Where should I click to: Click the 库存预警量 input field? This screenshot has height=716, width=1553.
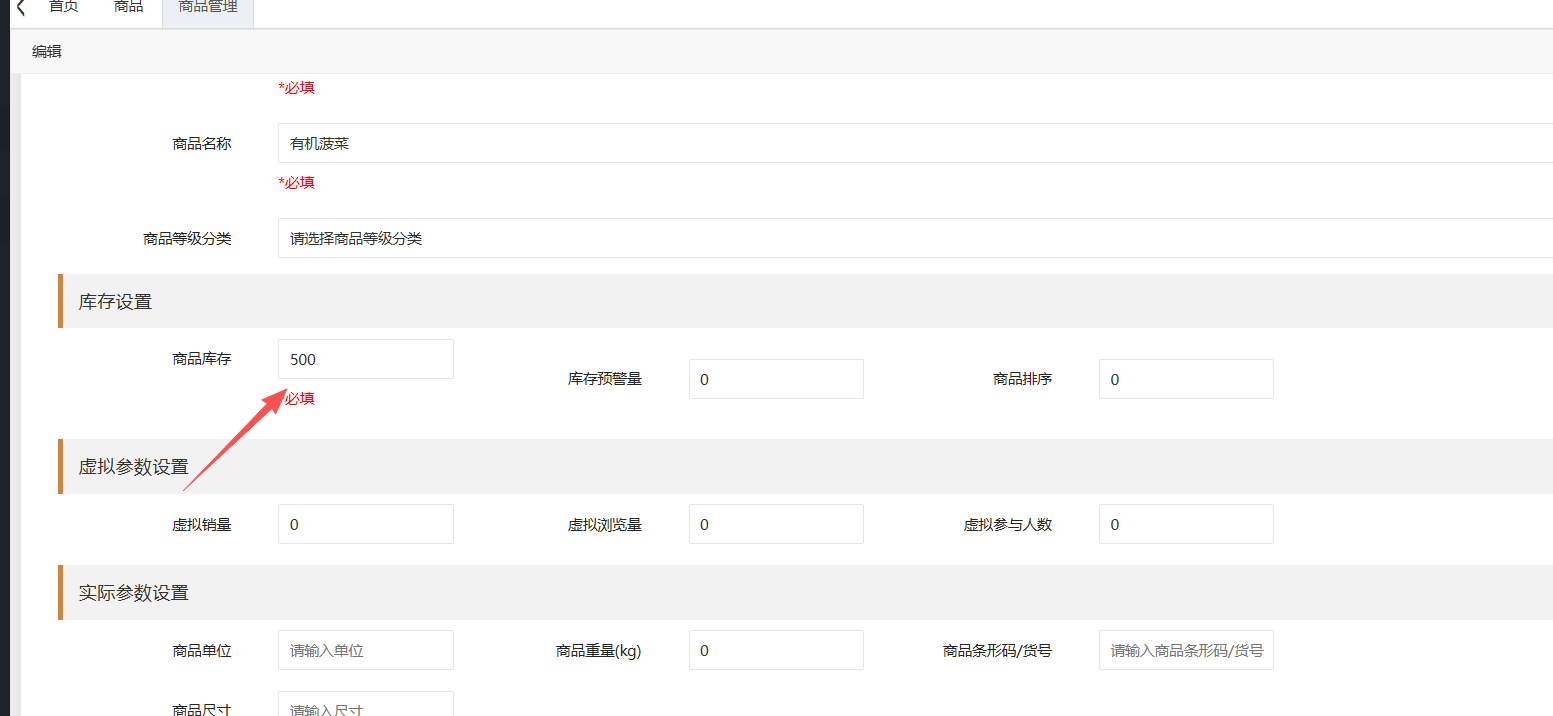(775, 380)
